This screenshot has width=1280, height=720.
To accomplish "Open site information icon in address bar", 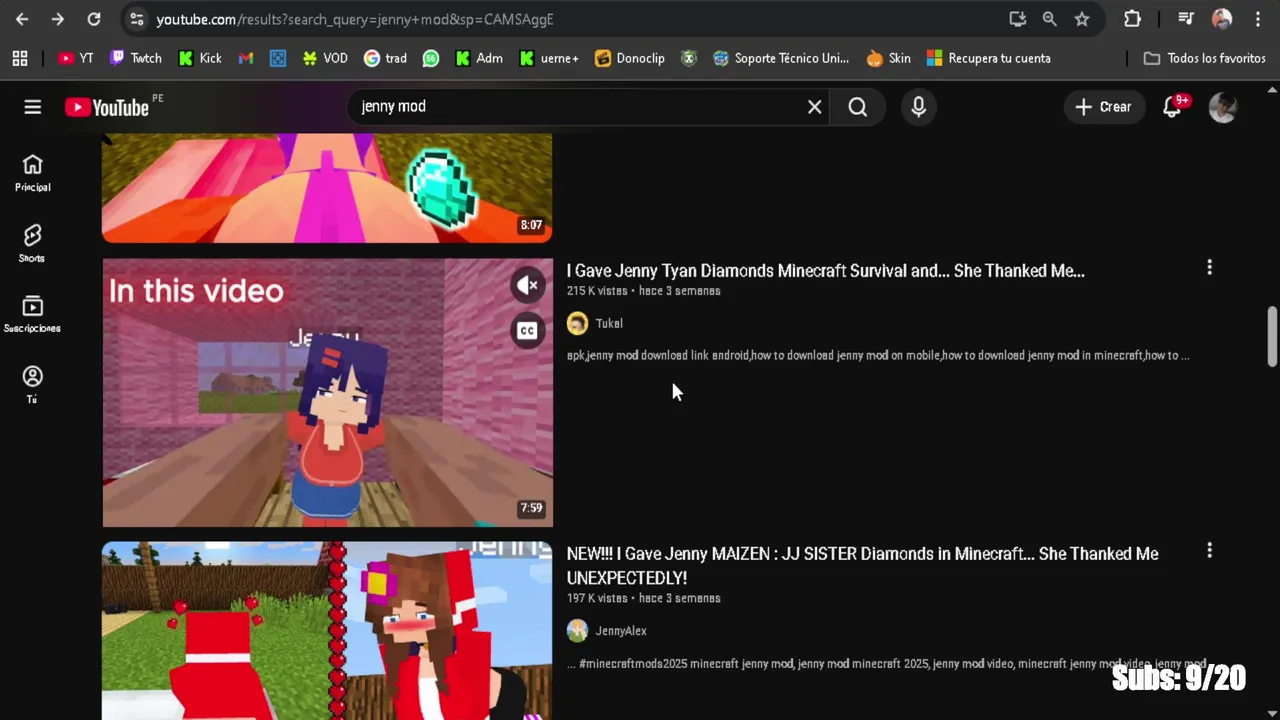I will point(137,19).
